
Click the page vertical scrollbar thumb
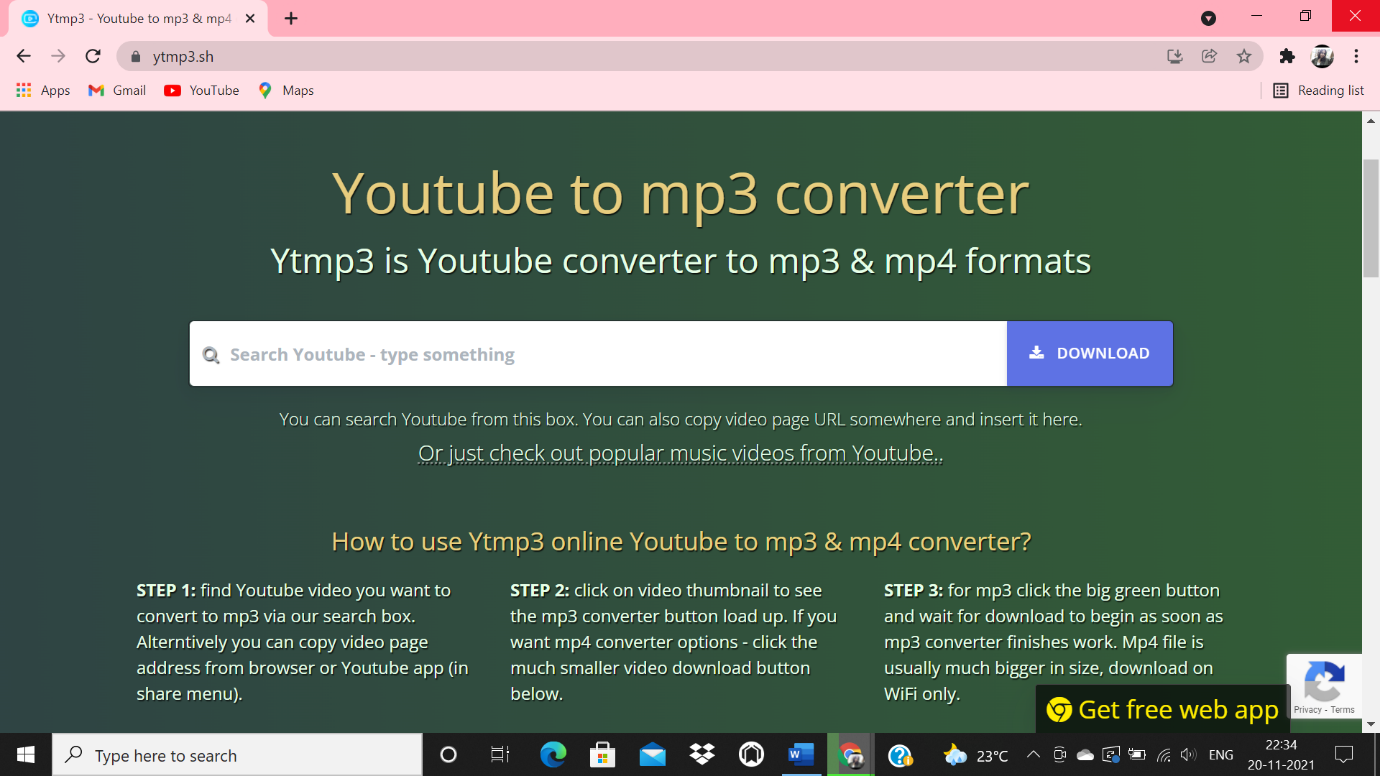1371,217
